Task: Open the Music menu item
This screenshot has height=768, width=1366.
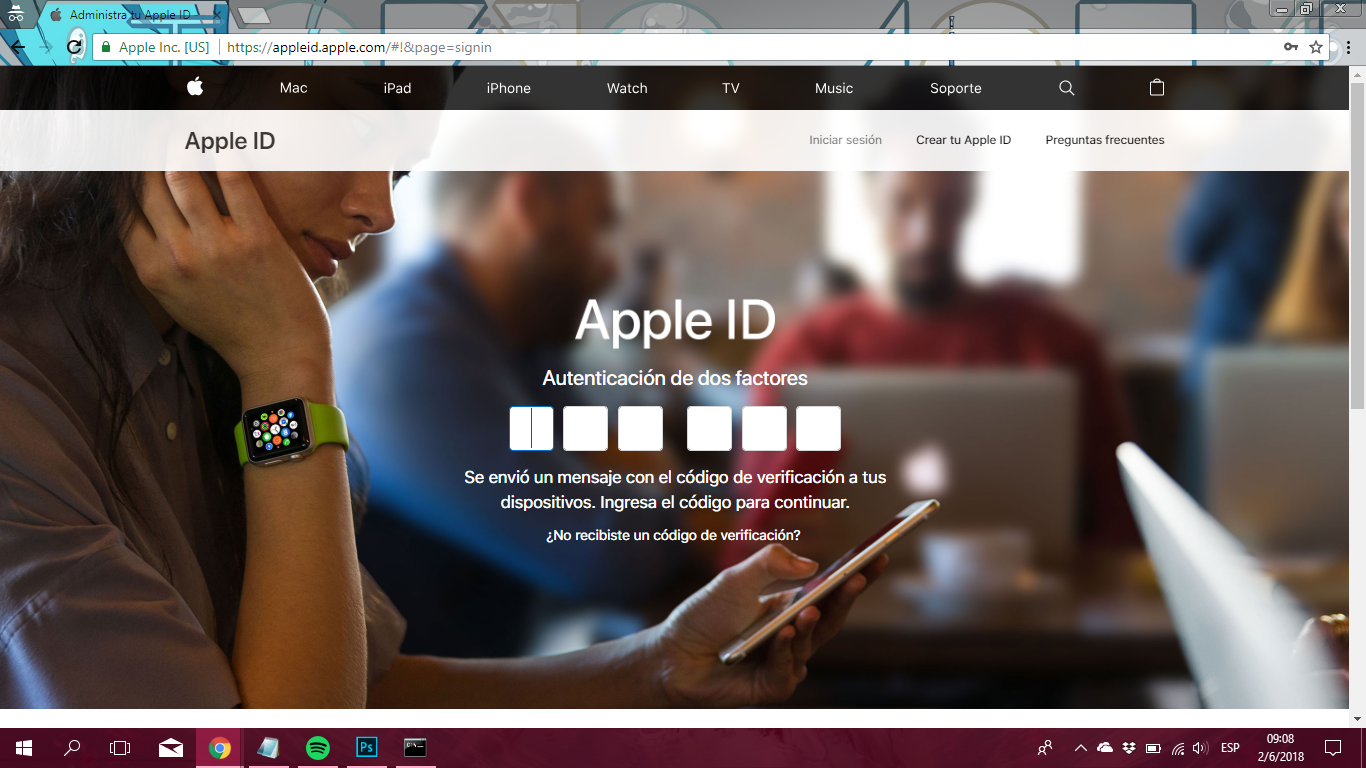Action: click(834, 88)
